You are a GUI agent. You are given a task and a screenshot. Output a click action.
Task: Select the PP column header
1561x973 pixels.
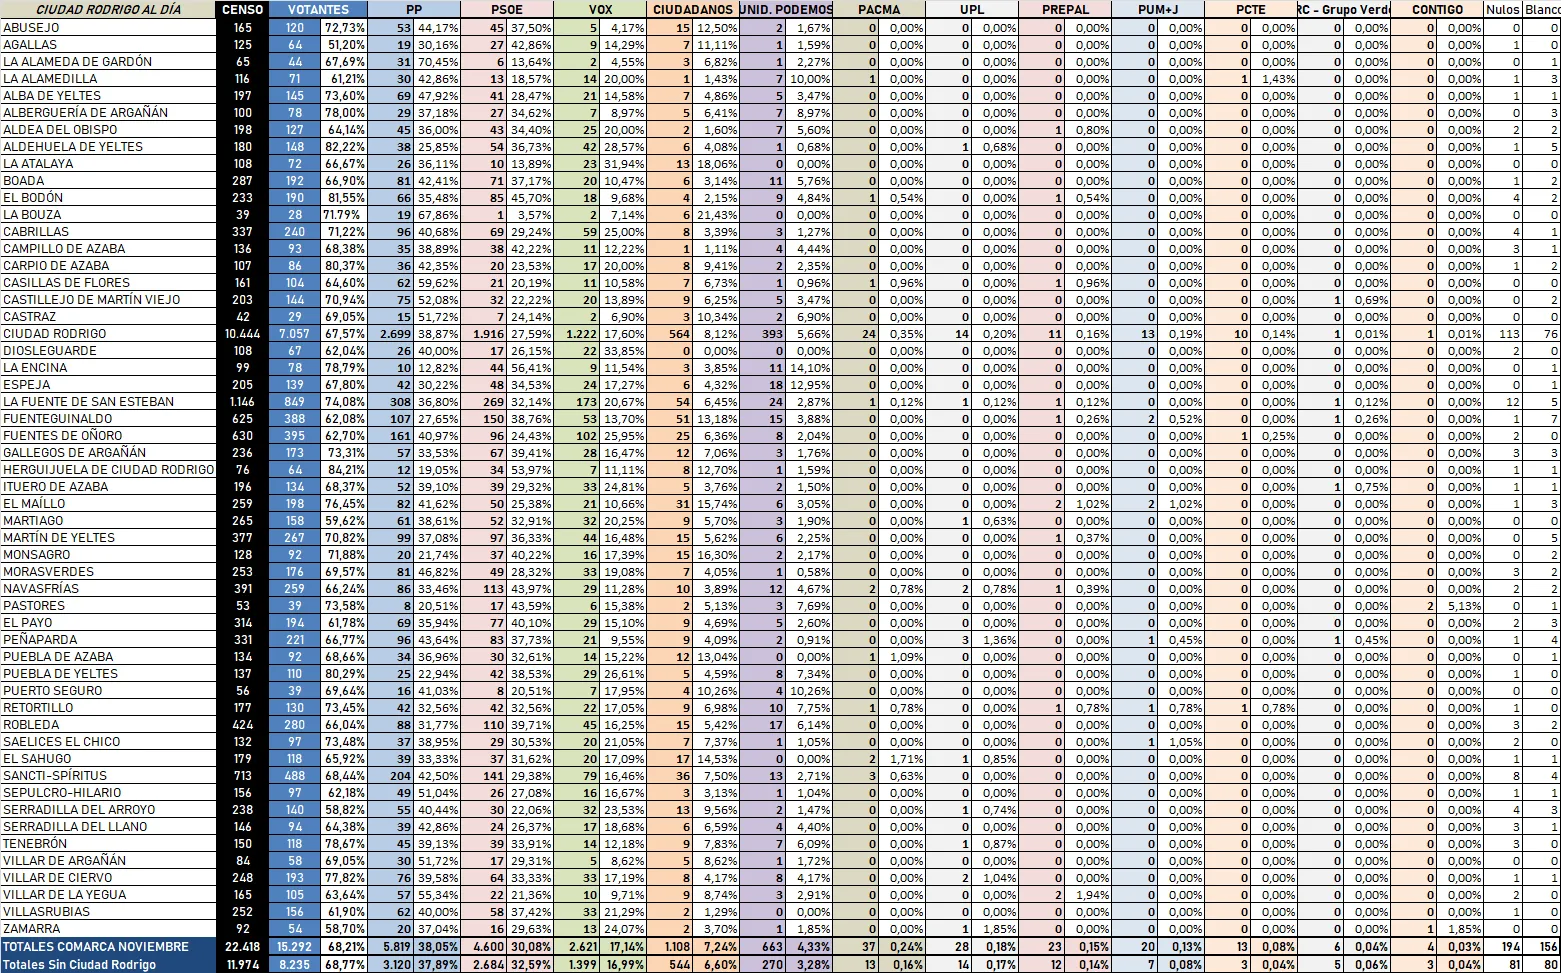click(413, 9)
